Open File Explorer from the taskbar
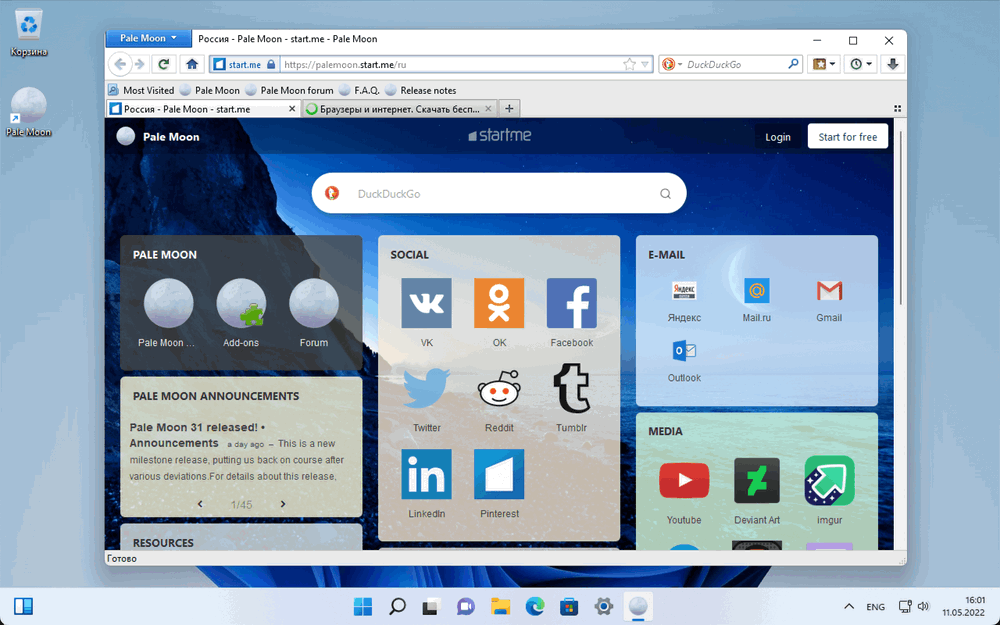1000x625 pixels. (x=501, y=607)
